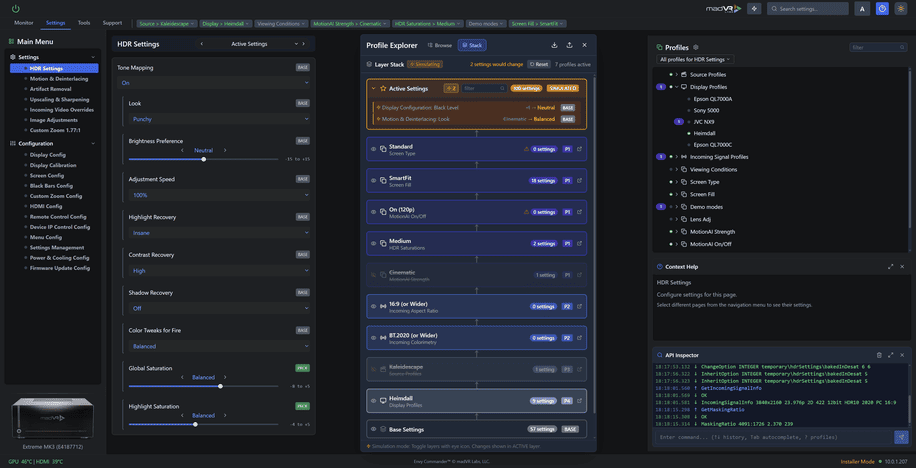
Task: Close the Profile Explorer panel
Action: [x=585, y=45]
